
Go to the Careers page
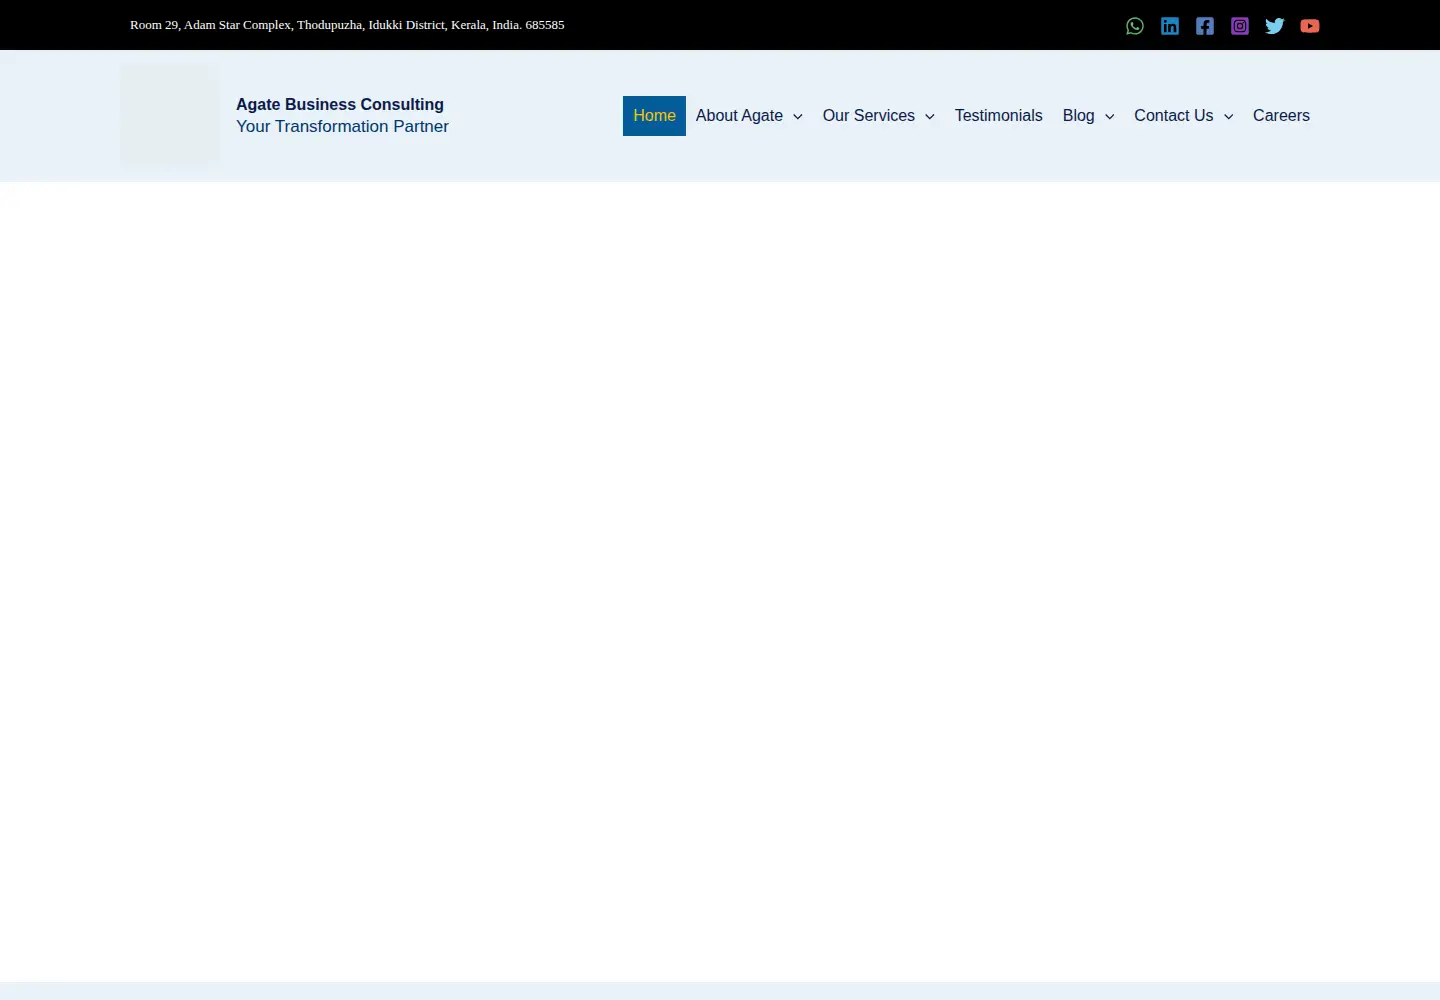(1281, 116)
